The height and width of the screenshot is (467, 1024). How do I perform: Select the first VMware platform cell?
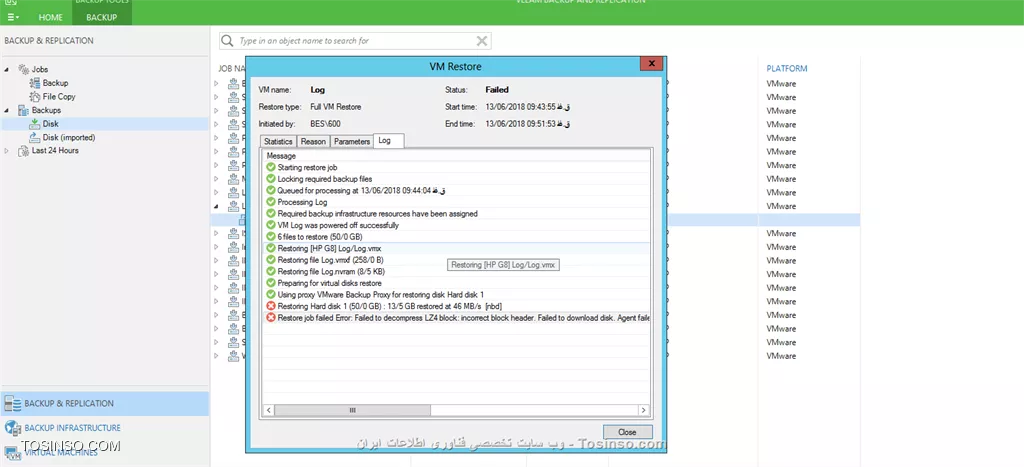pyautogui.click(x=781, y=84)
